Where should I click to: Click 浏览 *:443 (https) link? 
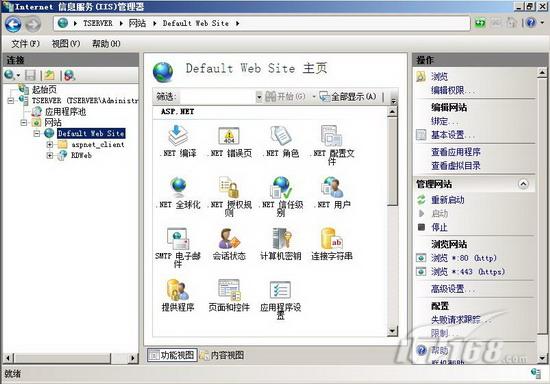coord(468,272)
